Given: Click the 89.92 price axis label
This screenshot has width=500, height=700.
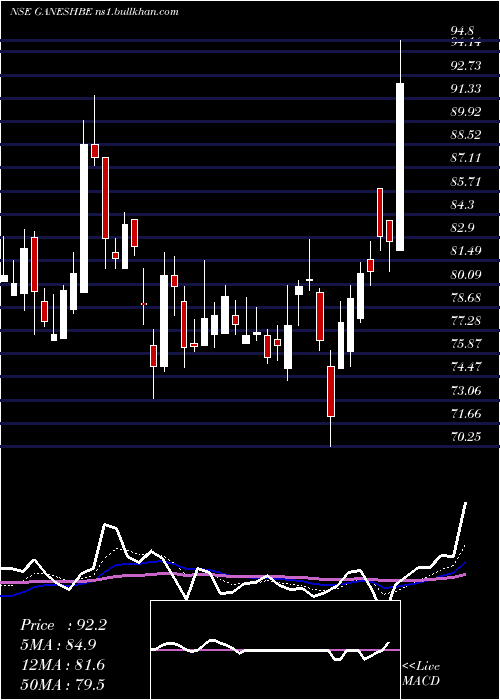Looking at the screenshot, I should 466,112.
